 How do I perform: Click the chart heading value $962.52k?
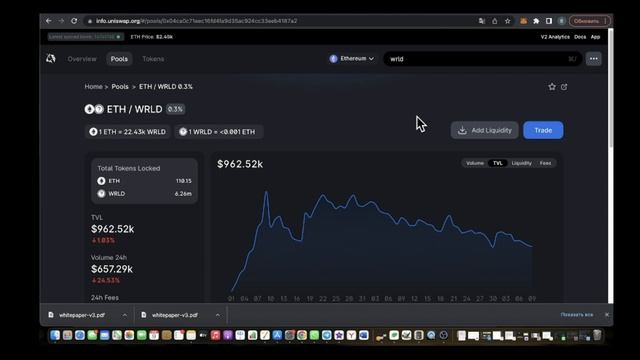(x=240, y=164)
